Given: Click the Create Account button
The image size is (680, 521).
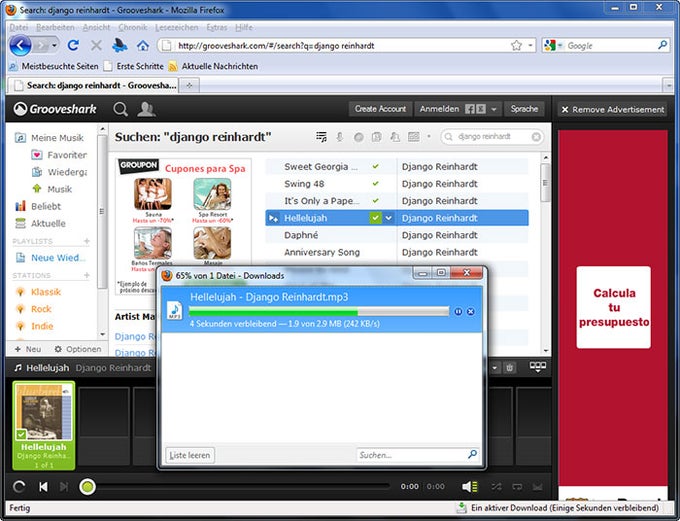Looking at the screenshot, I should point(380,109).
